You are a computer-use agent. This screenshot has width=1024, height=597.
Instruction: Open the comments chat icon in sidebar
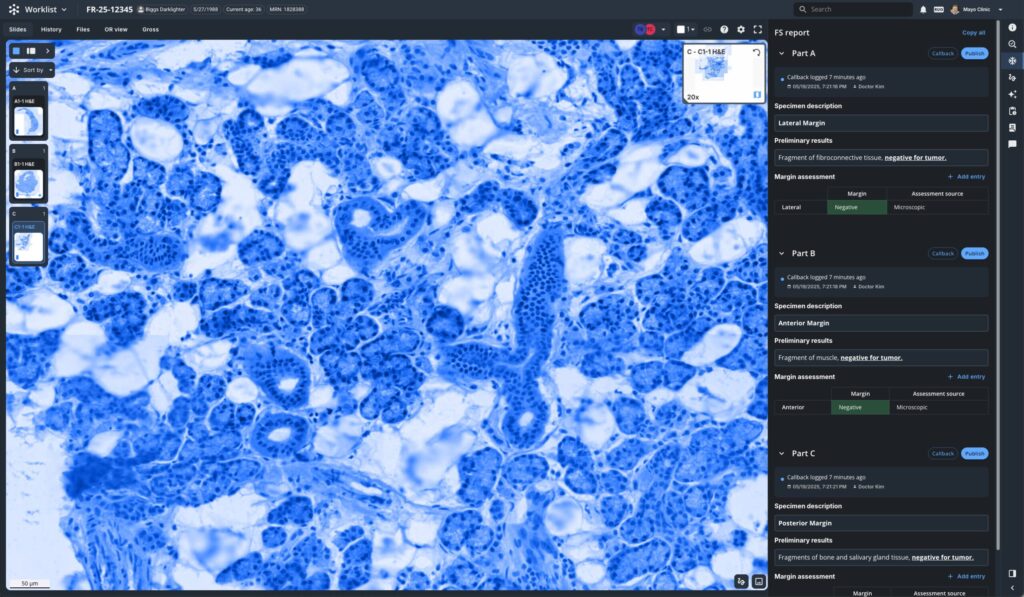[1012, 144]
